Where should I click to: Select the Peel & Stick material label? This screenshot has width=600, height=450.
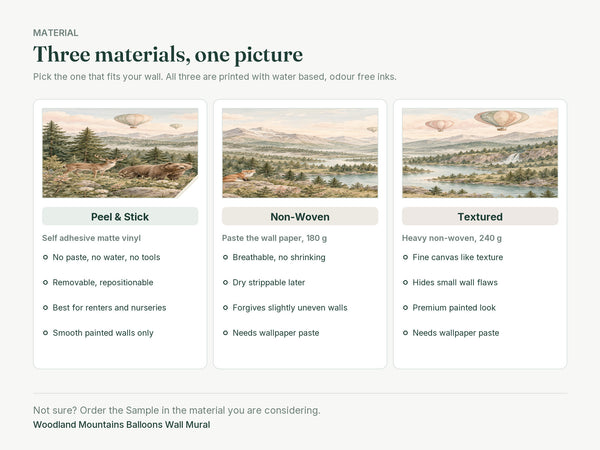click(120, 217)
